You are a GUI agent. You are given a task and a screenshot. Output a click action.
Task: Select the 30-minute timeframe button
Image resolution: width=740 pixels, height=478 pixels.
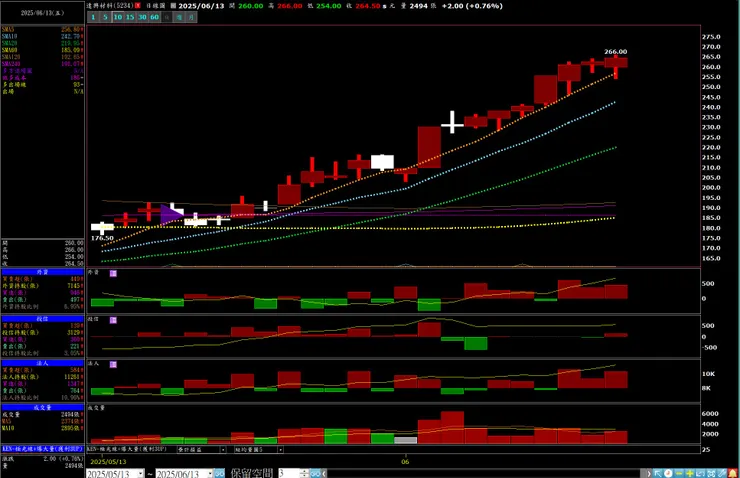142,17
